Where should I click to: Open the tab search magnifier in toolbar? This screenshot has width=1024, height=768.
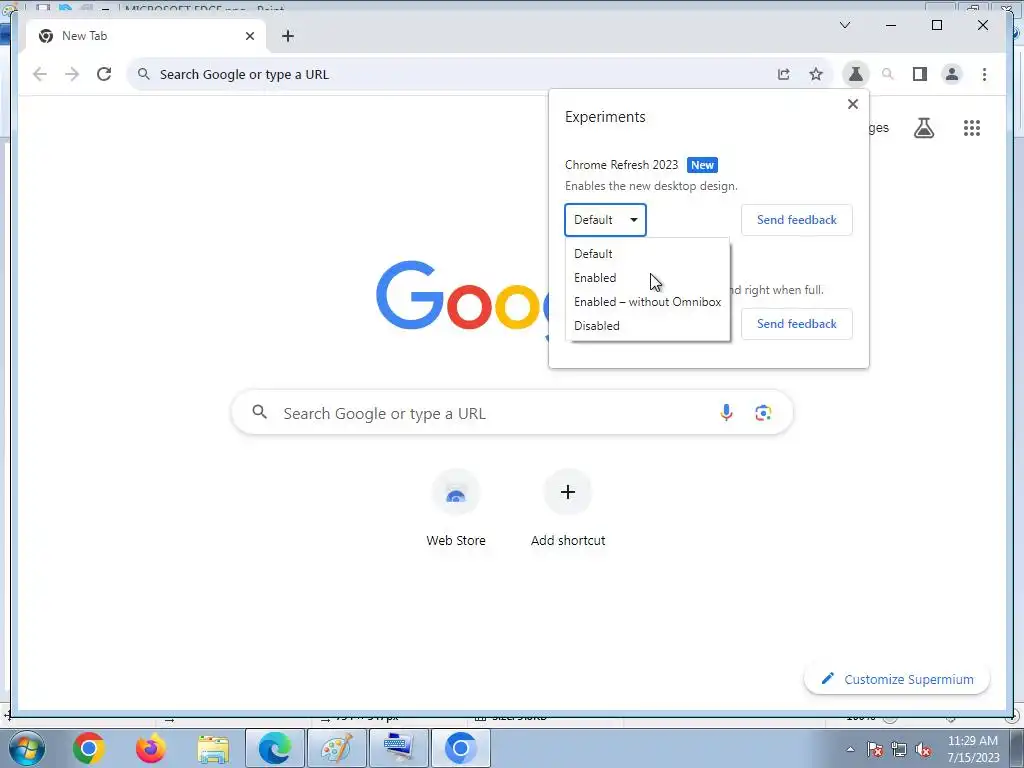tap(888, 74)
